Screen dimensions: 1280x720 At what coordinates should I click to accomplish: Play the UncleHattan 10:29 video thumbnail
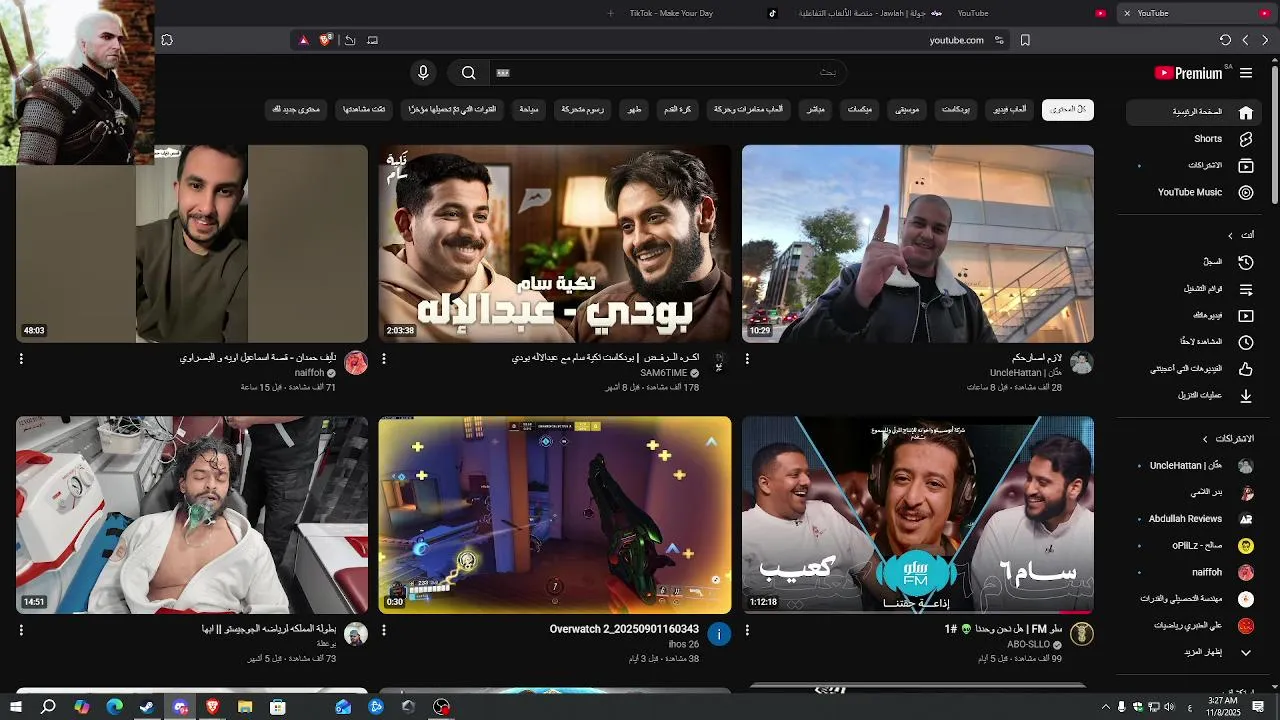click(918, 244)
